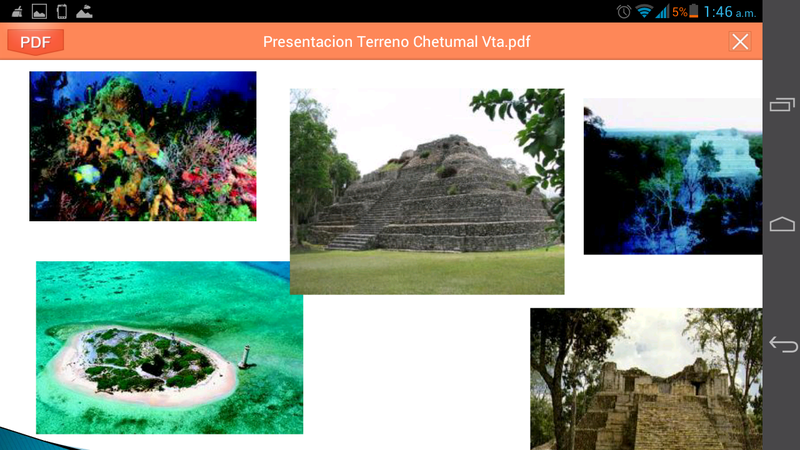Tap the fourth notification icon in status bar
Viewport: 800px width, 450px height.
click(x=87, y=11)
